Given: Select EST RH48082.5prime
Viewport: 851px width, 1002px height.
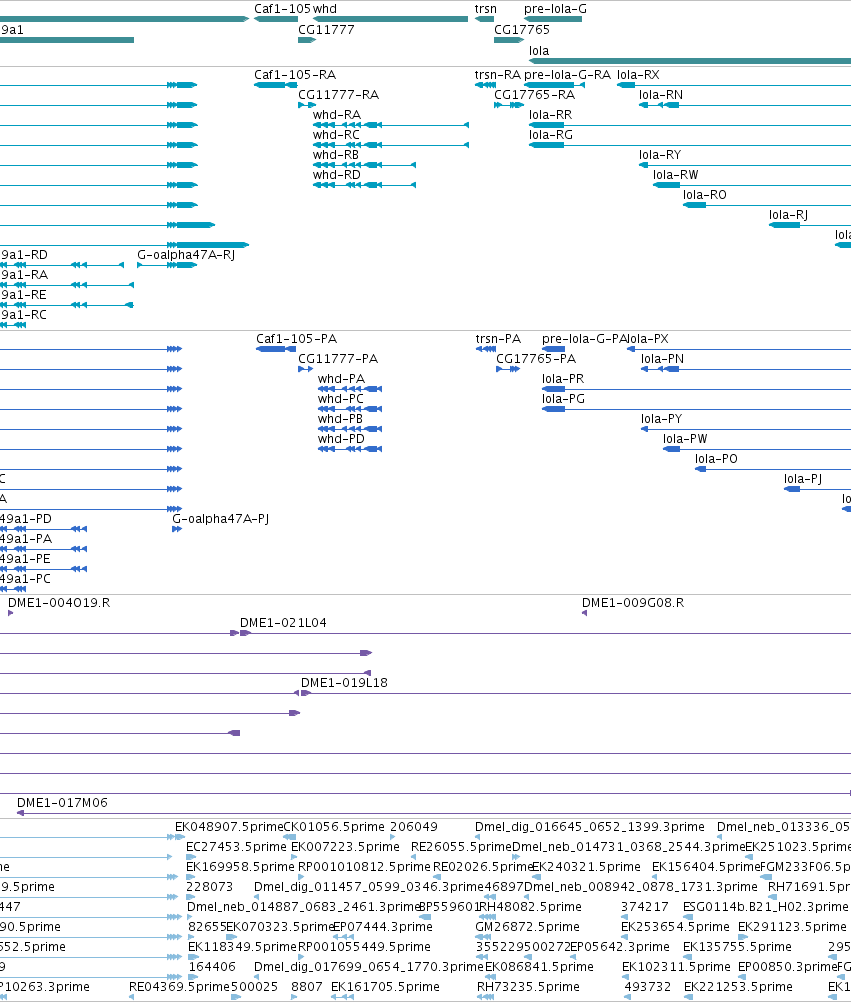Looking at the screenshot, I should pyautogui.click(x=530, y=907).
